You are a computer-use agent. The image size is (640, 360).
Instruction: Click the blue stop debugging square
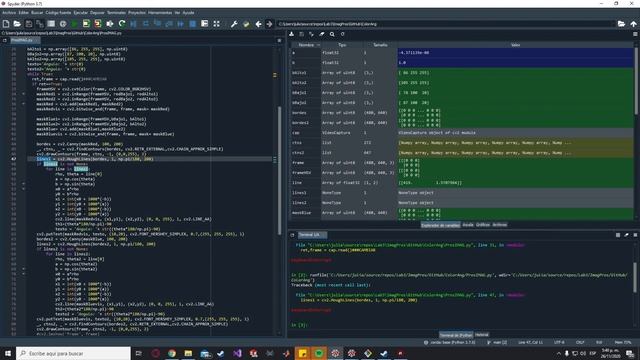(x=193, y=24)
